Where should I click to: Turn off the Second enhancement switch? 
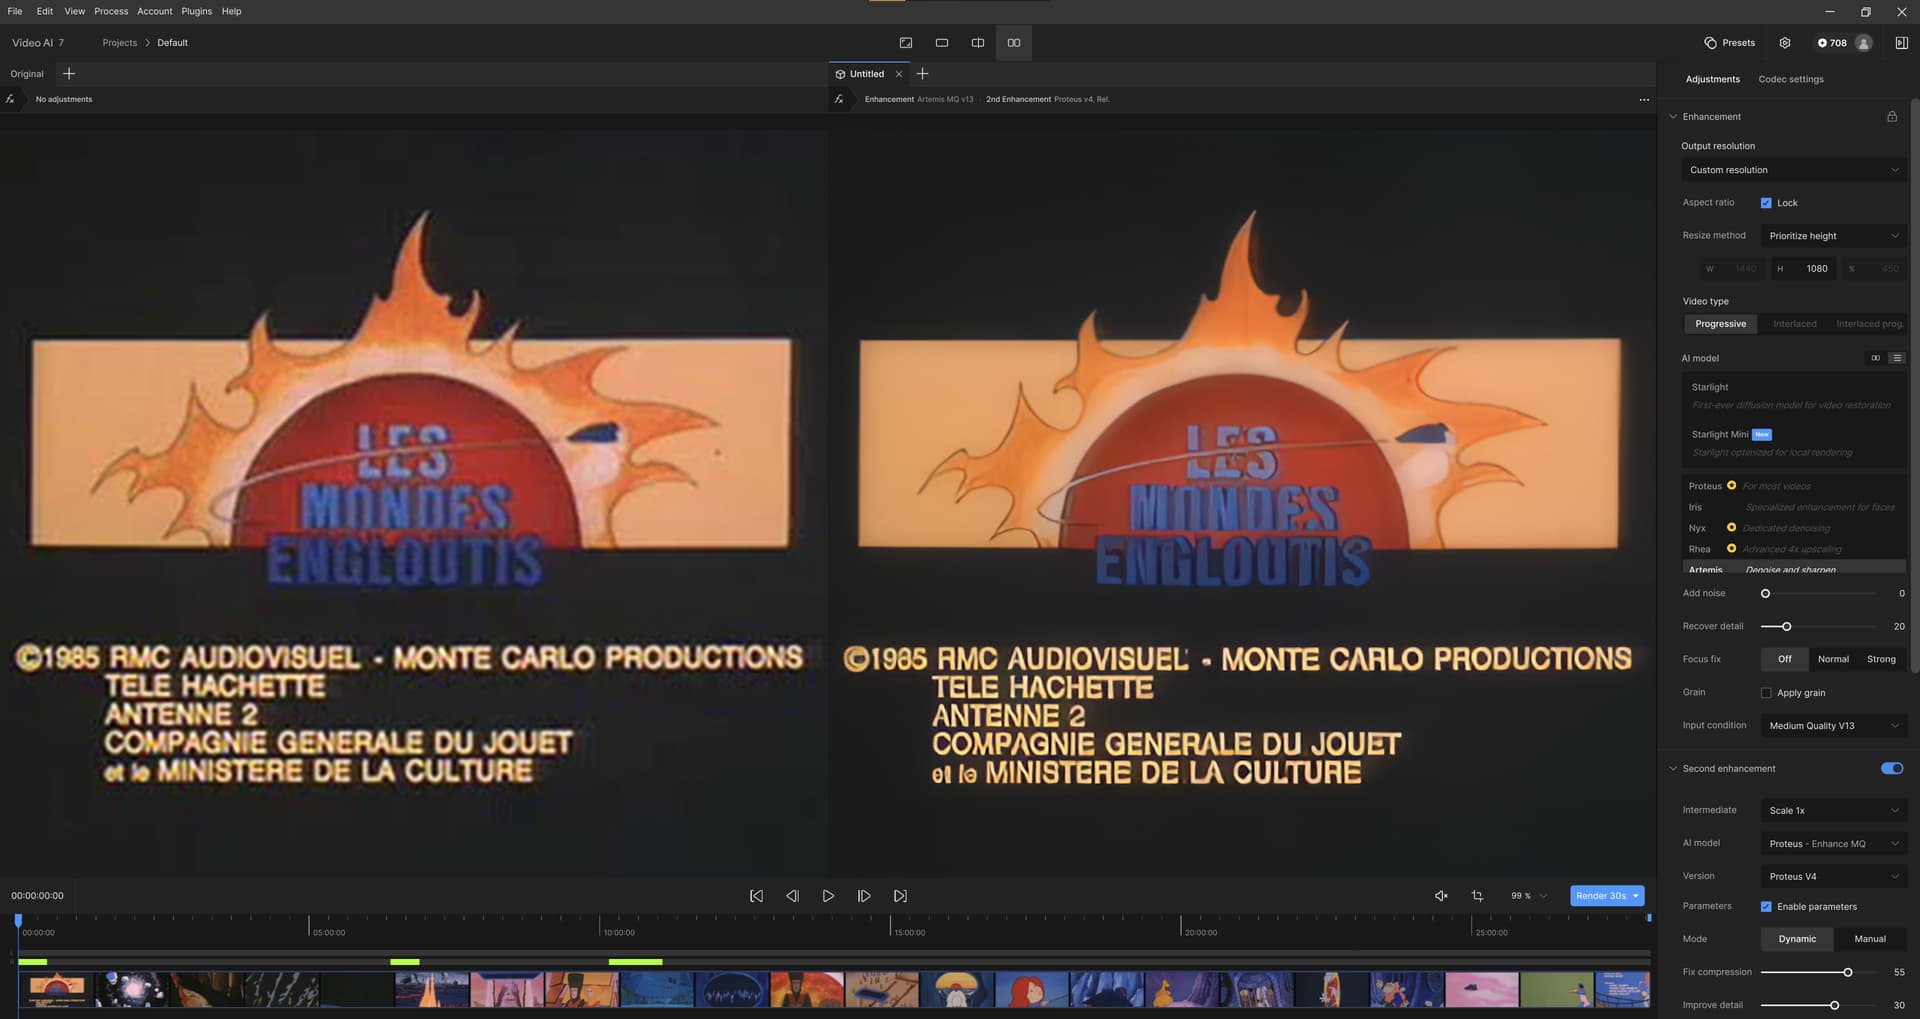(1891, 769)
